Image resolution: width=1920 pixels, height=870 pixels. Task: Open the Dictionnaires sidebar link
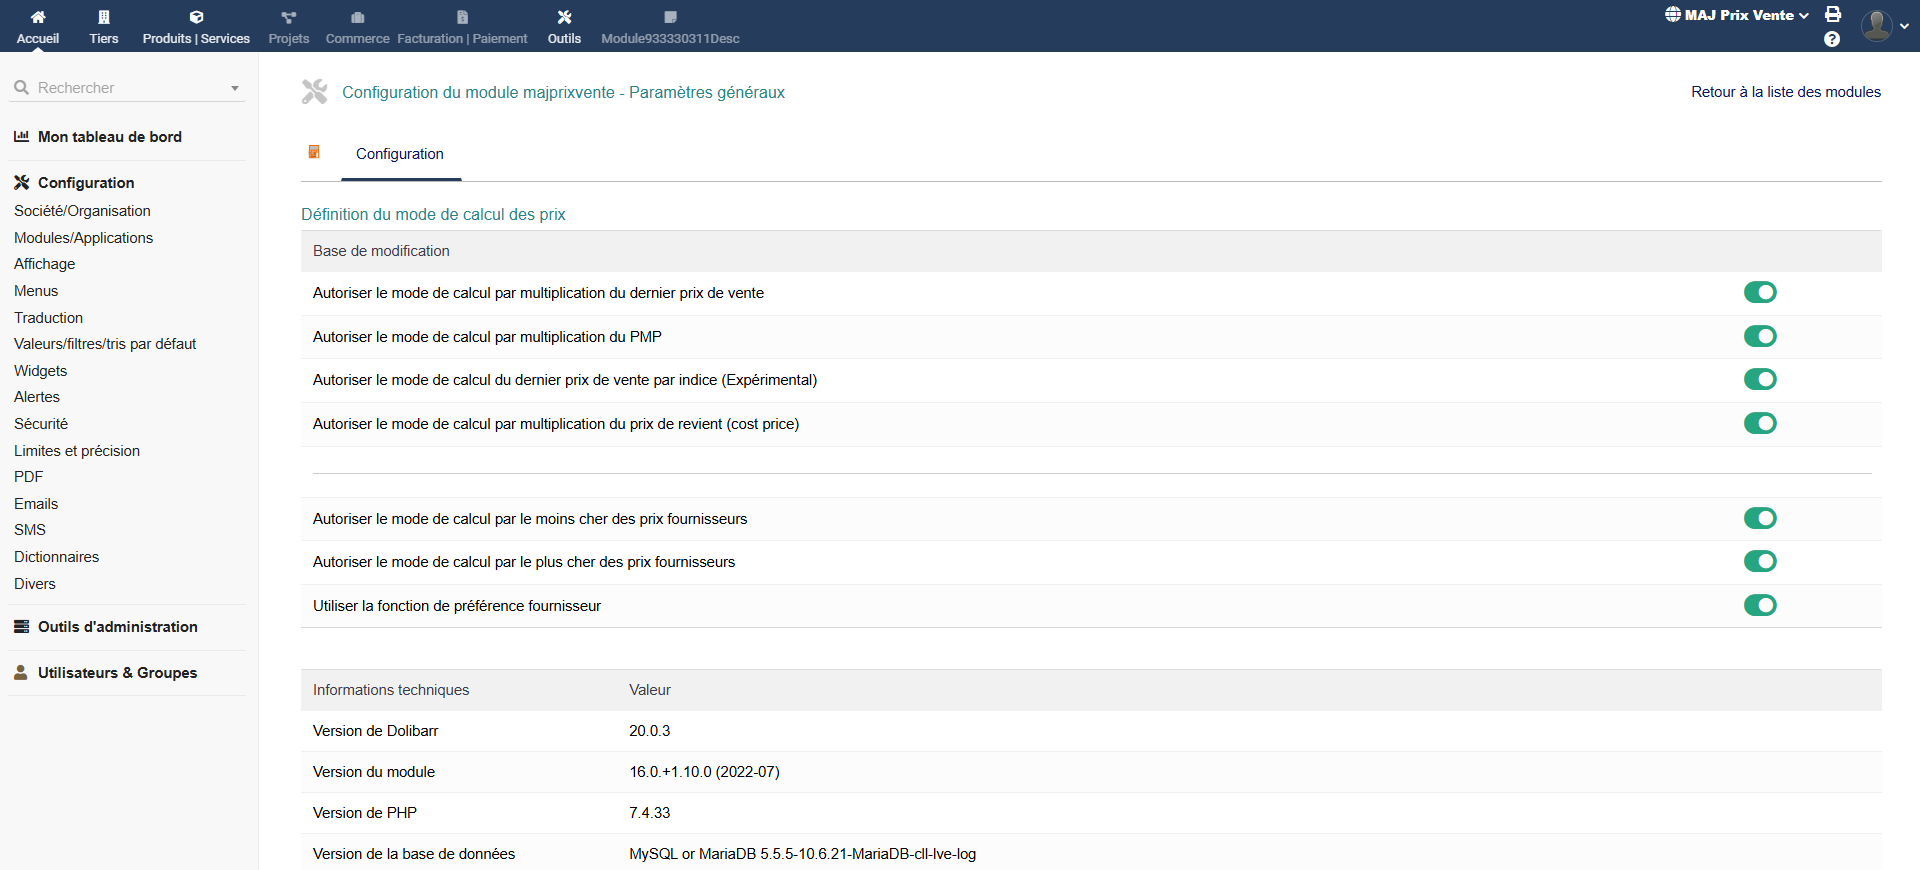click(x=57, y=557)
